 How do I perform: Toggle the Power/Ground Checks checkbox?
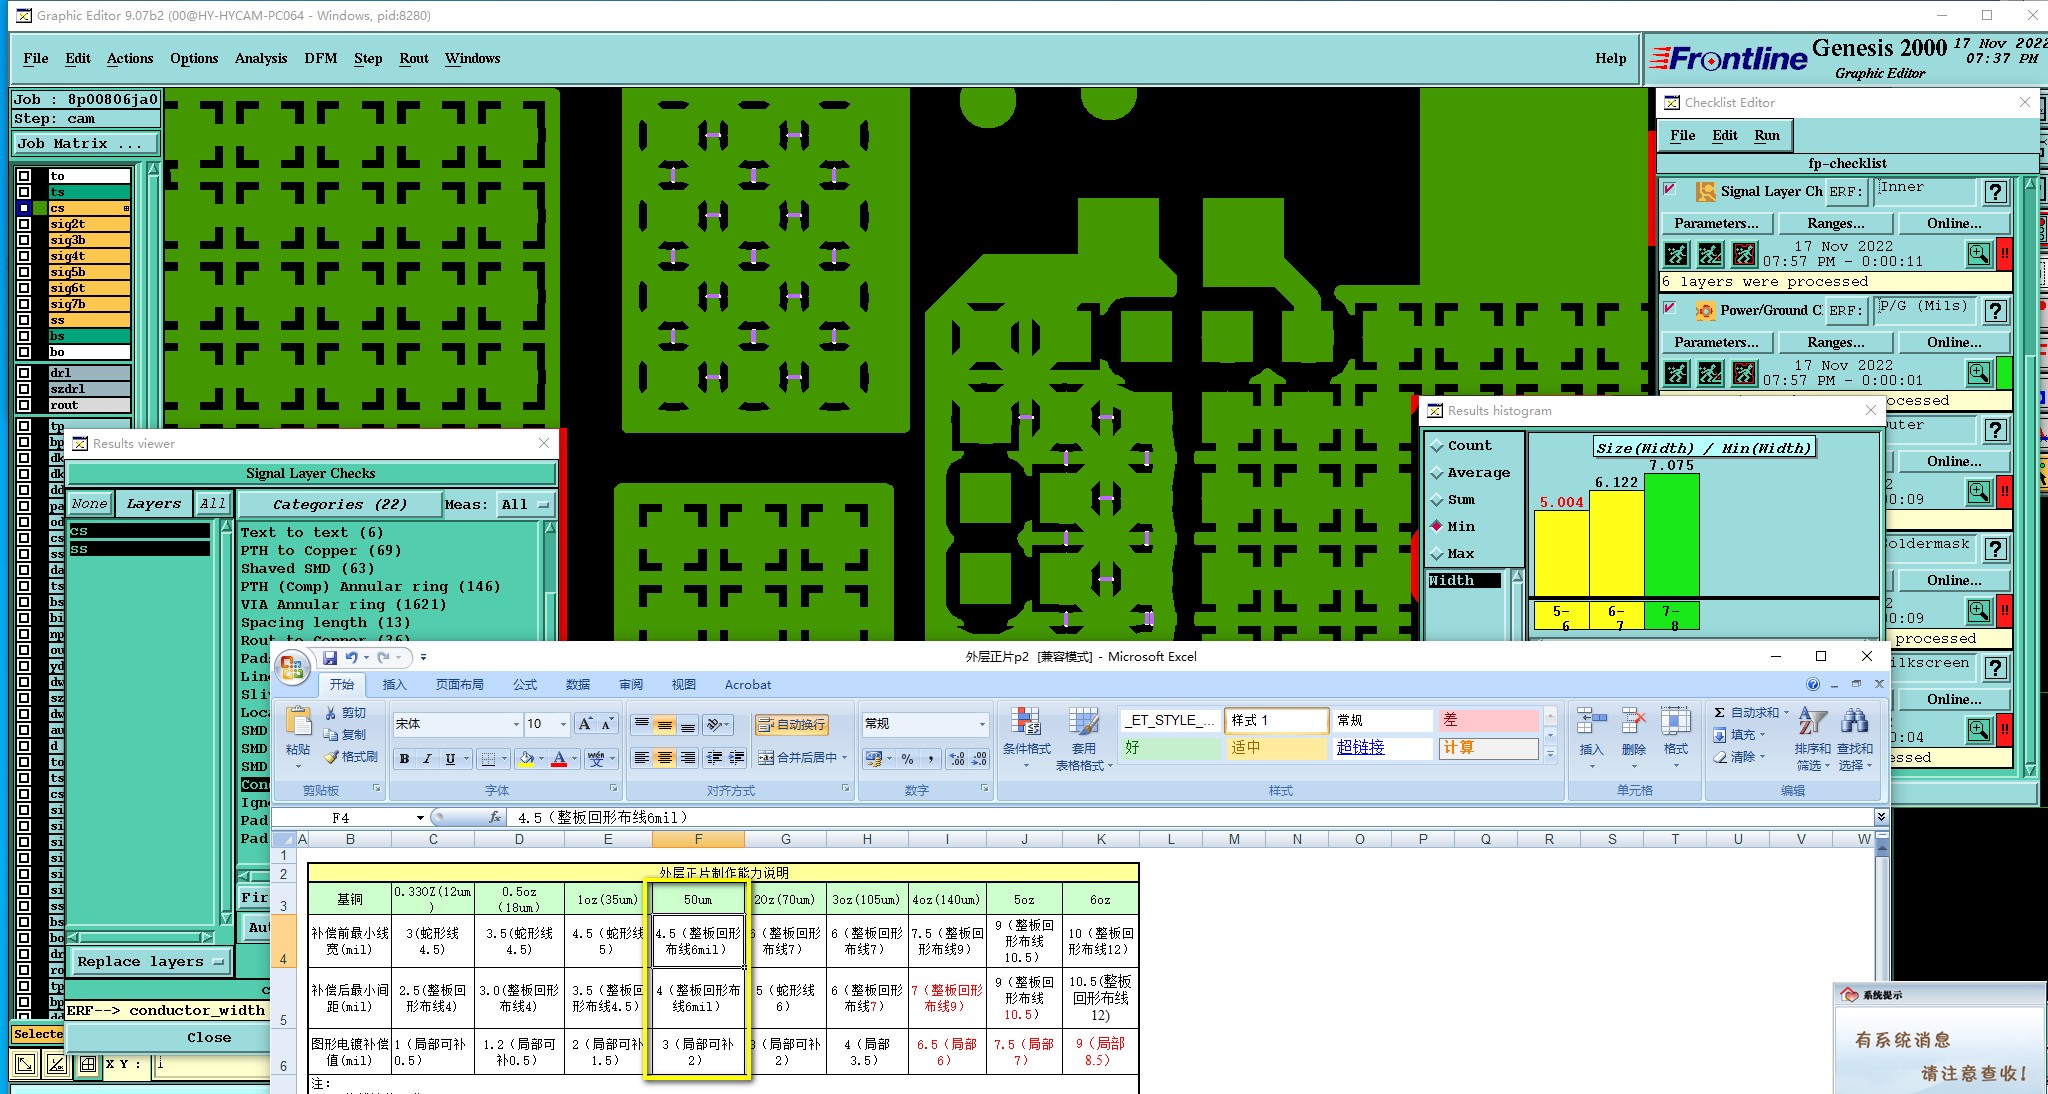coord(1669,308)
